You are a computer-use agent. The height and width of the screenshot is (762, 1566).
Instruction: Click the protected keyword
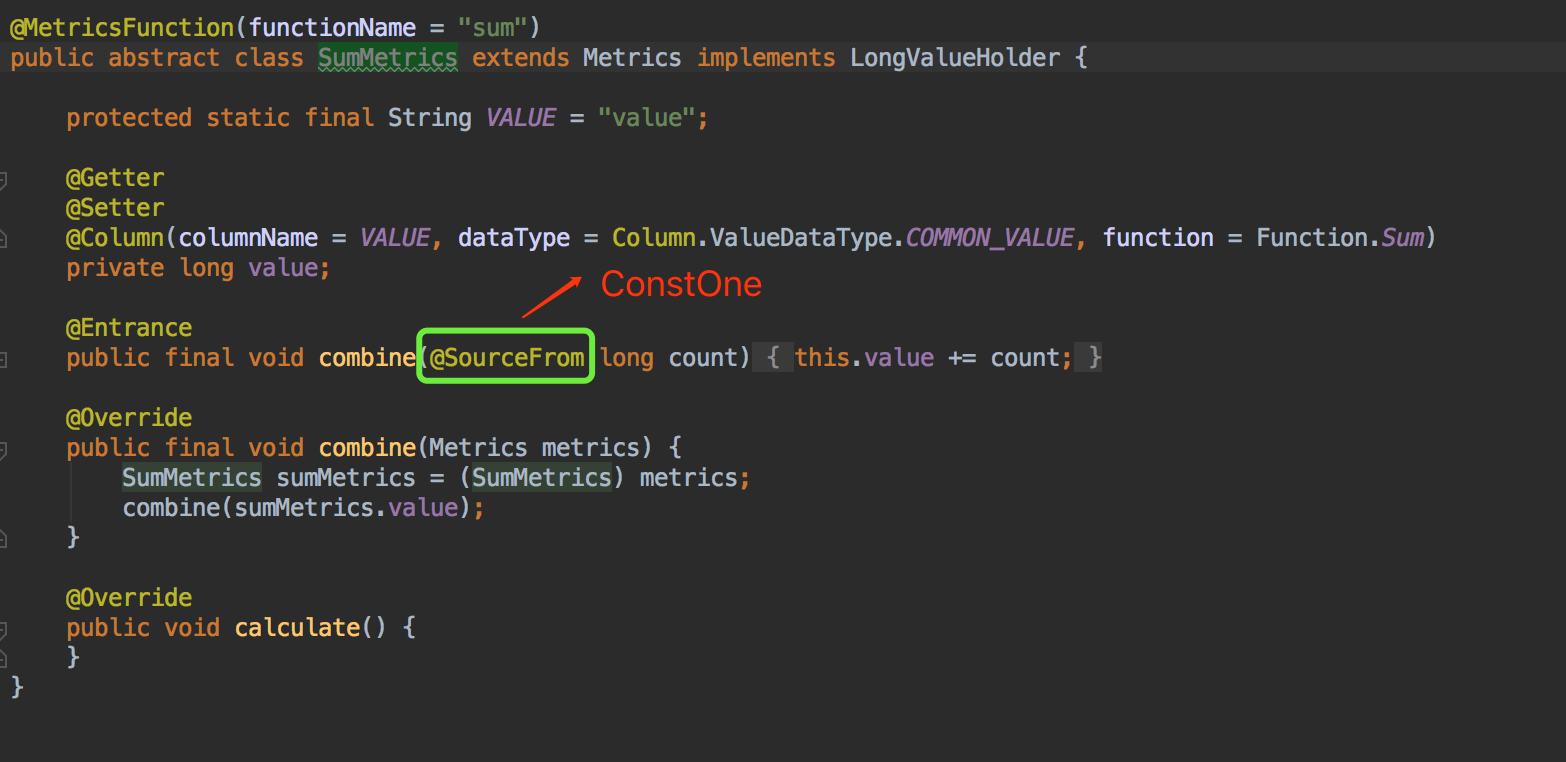click(129, 117)
